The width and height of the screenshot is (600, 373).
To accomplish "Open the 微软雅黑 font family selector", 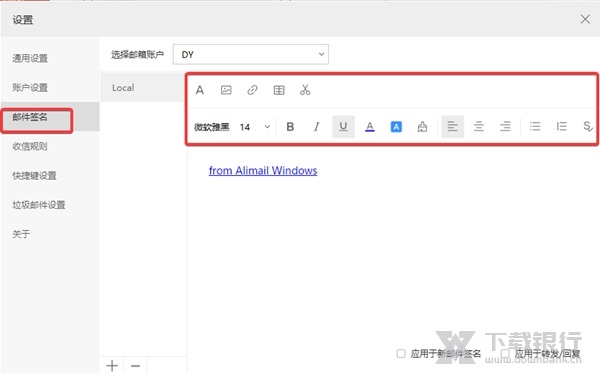I will tap(211, 127).
